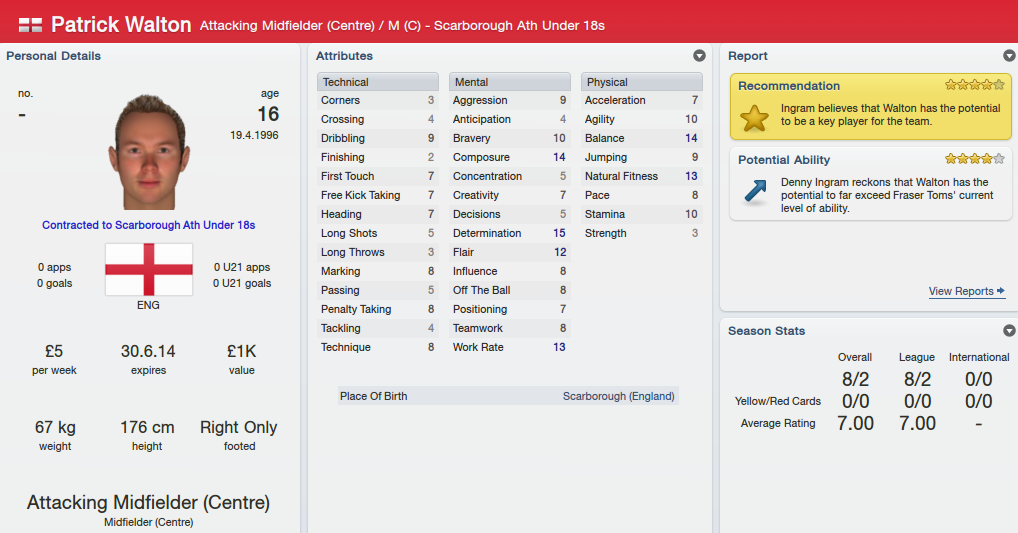Click arrow icon next to View Reports

click(1000, 291)
